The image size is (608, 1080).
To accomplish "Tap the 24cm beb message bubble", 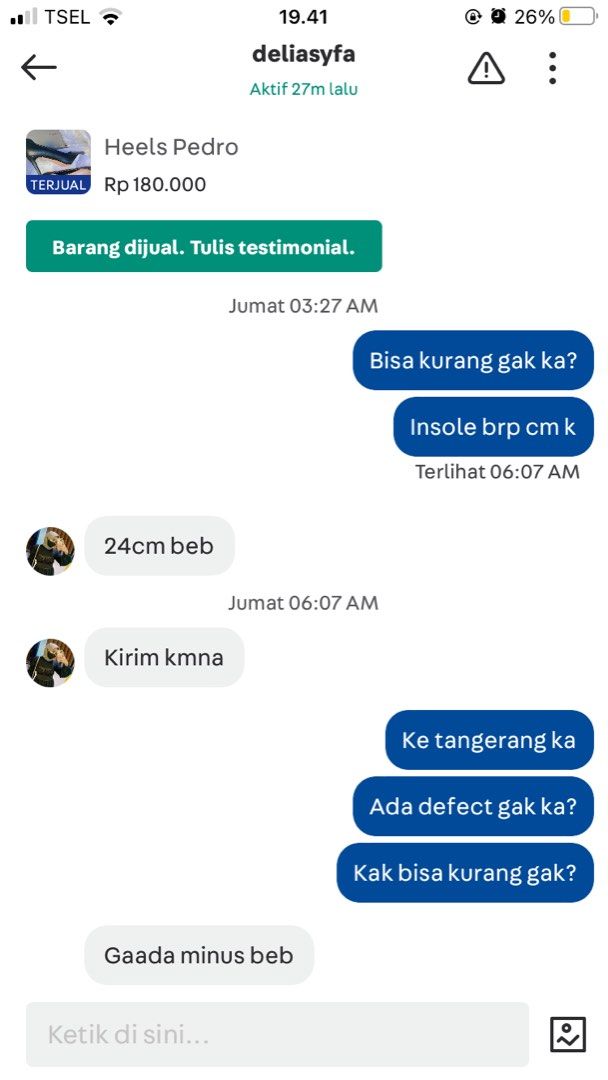I will (159, 546).
